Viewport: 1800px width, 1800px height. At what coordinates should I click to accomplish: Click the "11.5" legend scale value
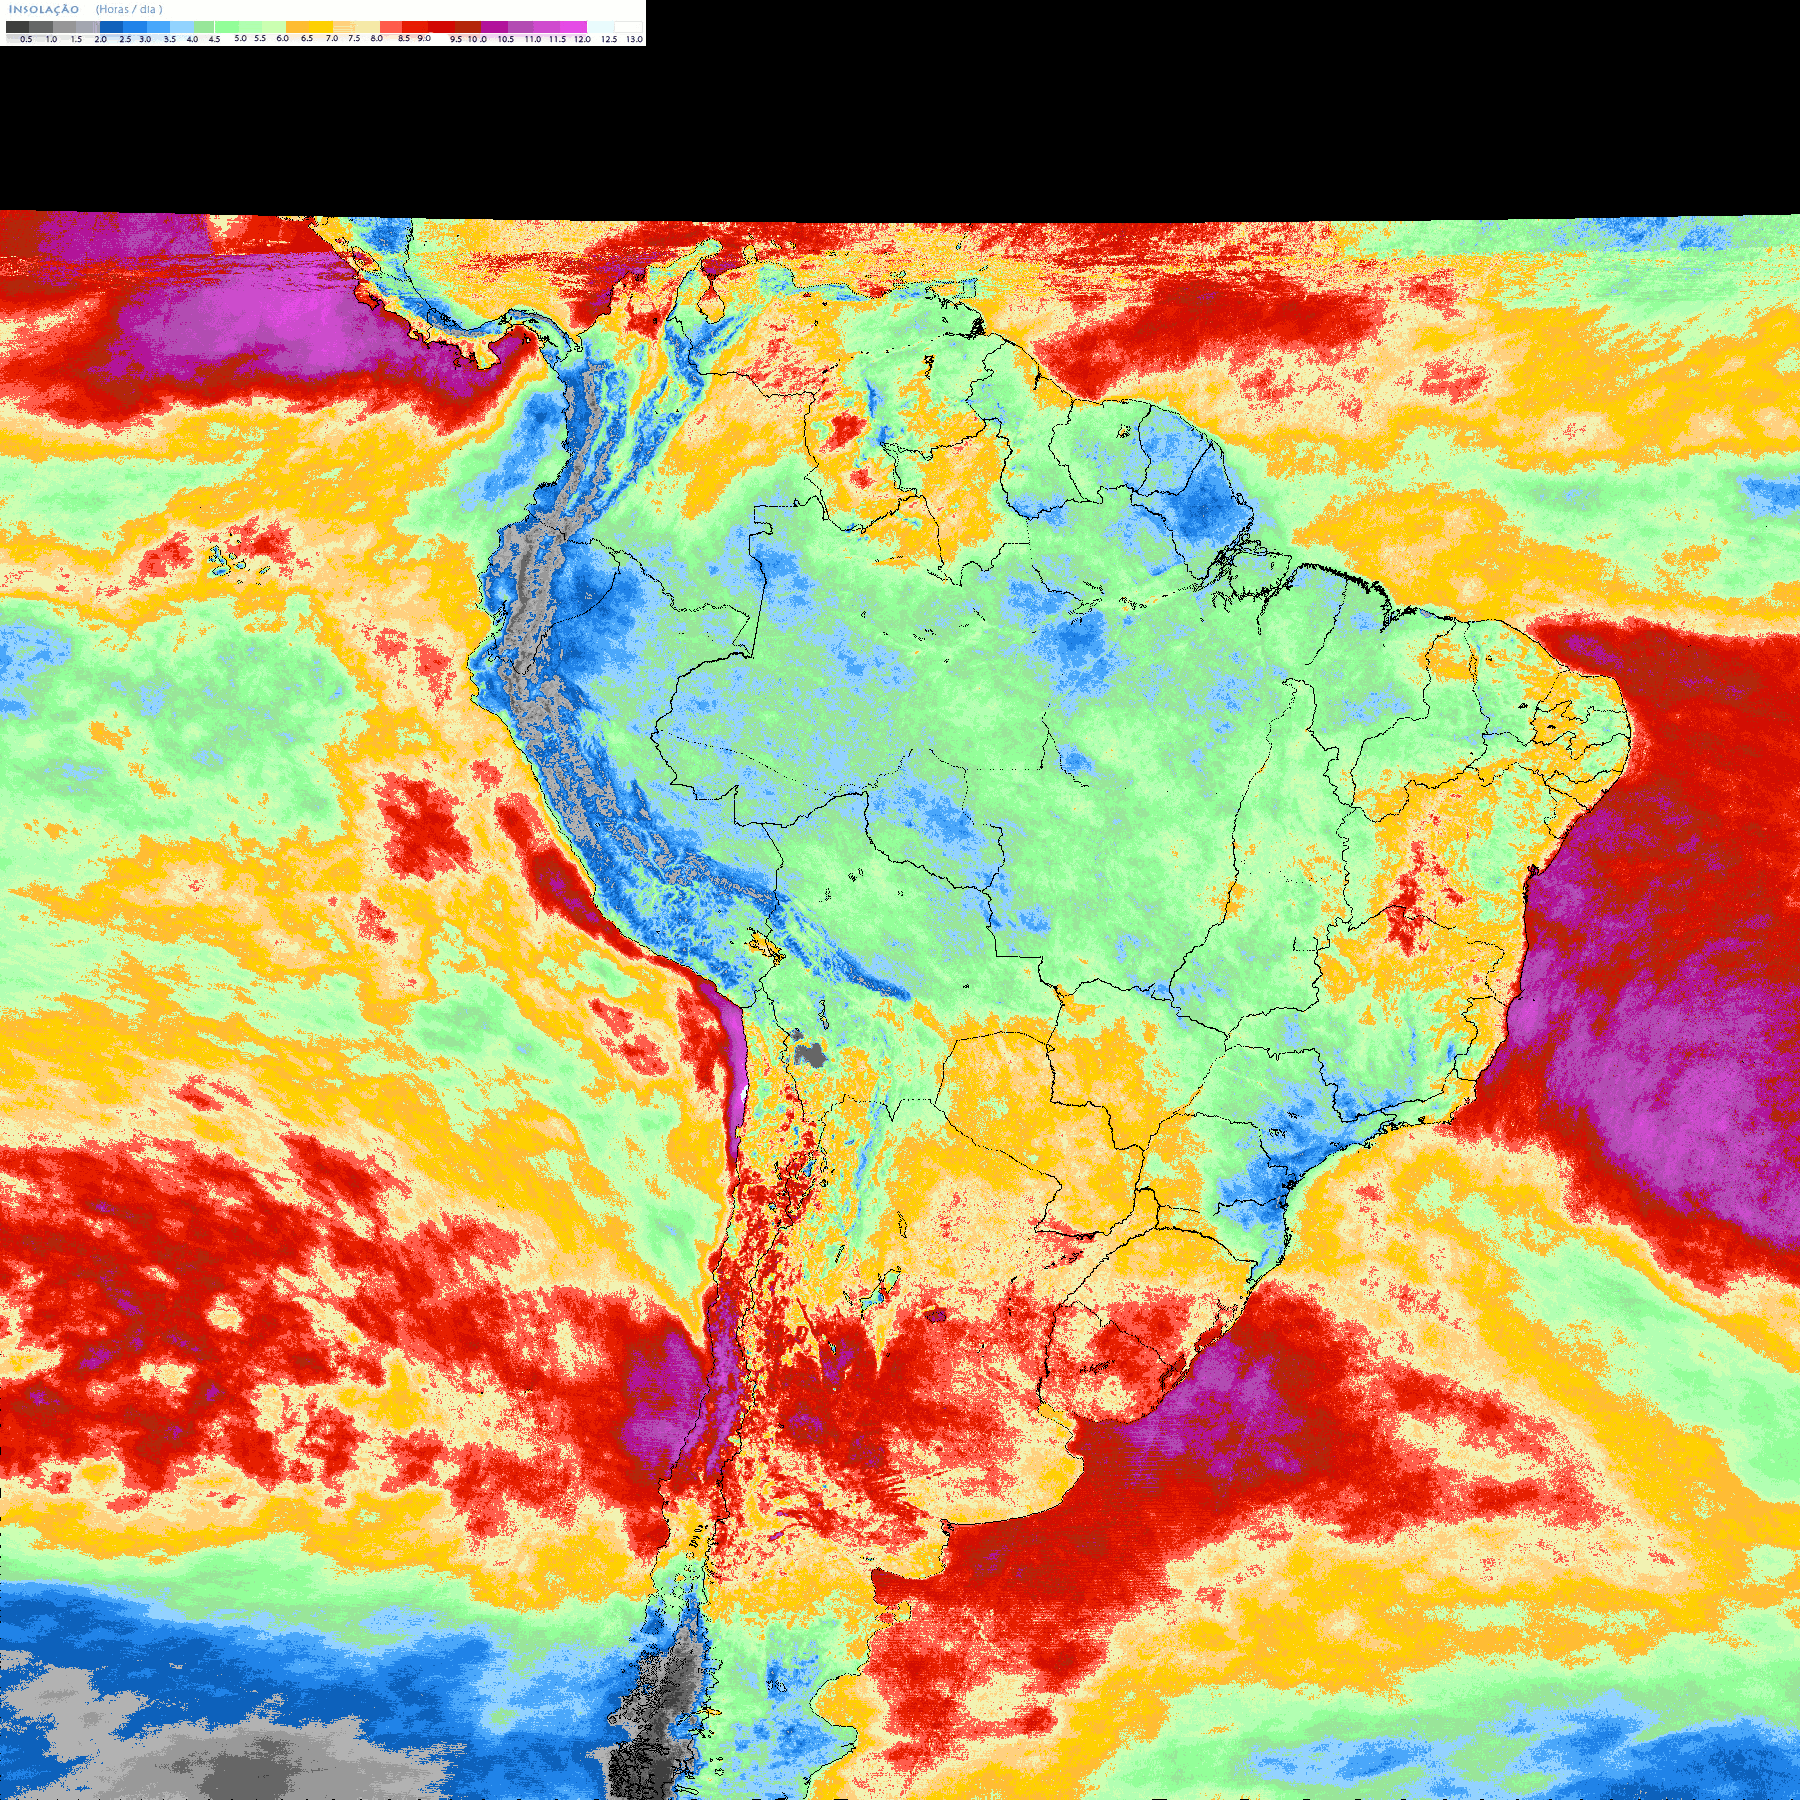tap(557, 39)
